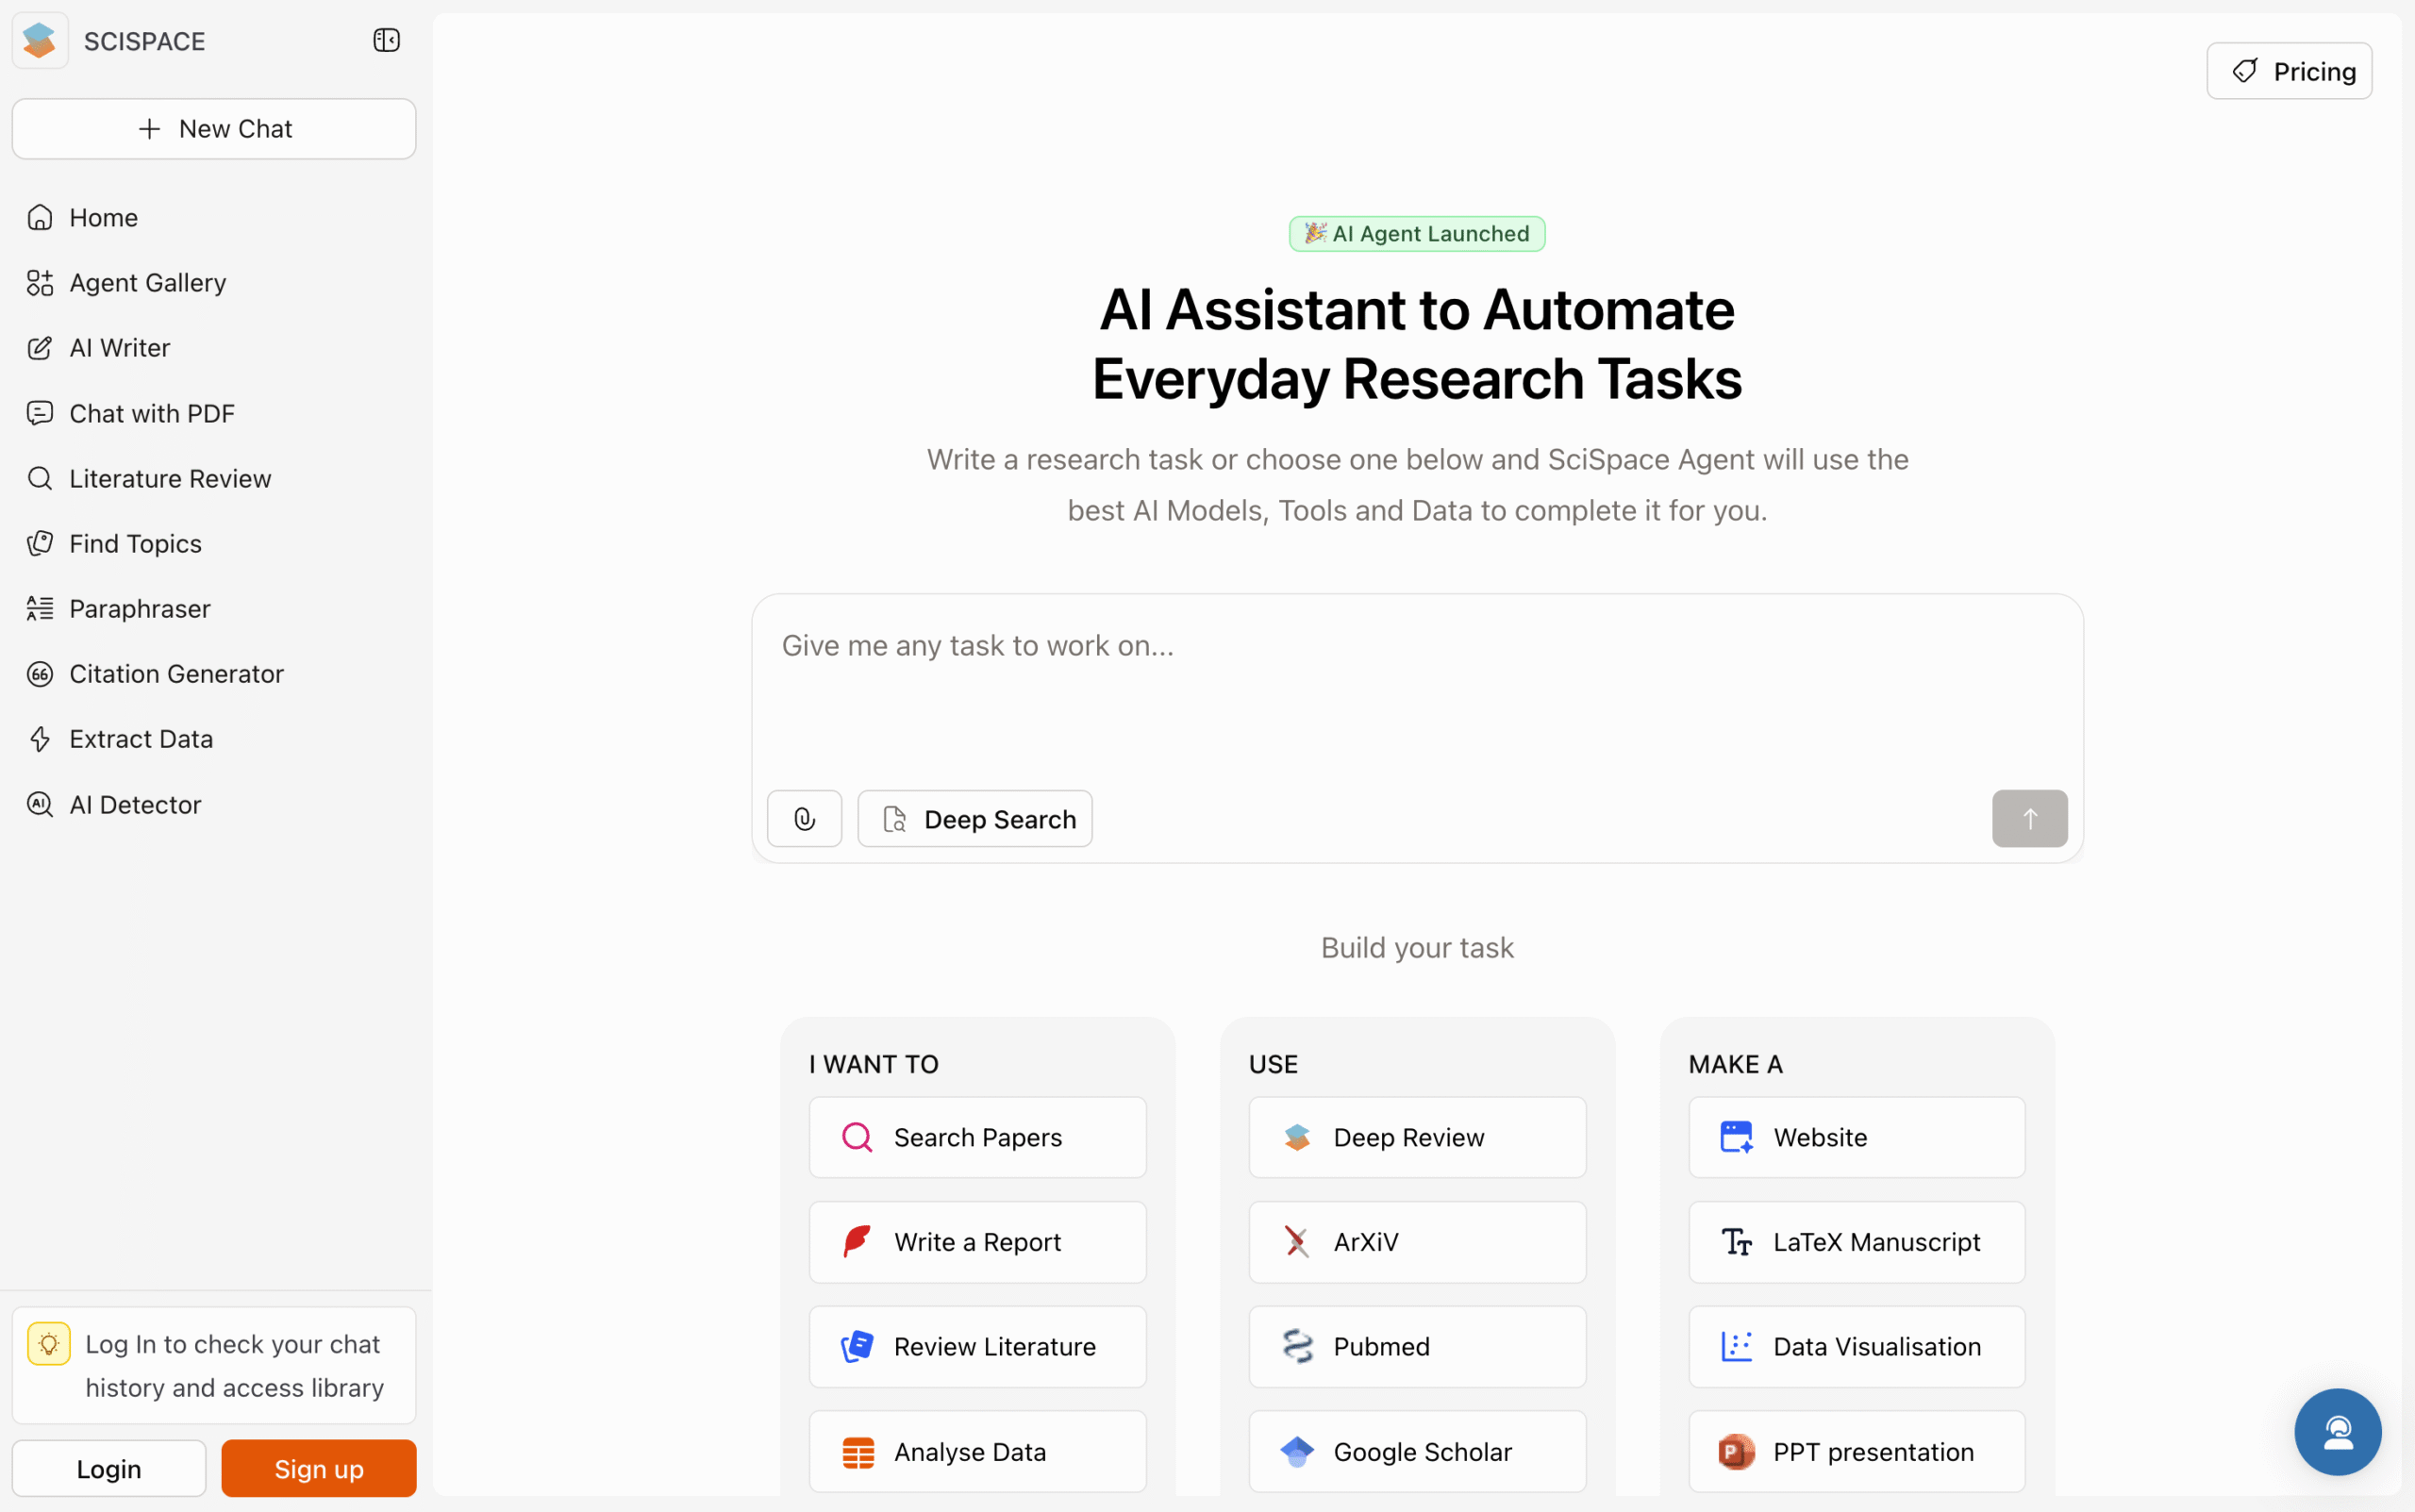Open the support chat bubble icon
Image resolution: width=2415 pixels, height=1512 pixels.
(x=2337, y=1431)
